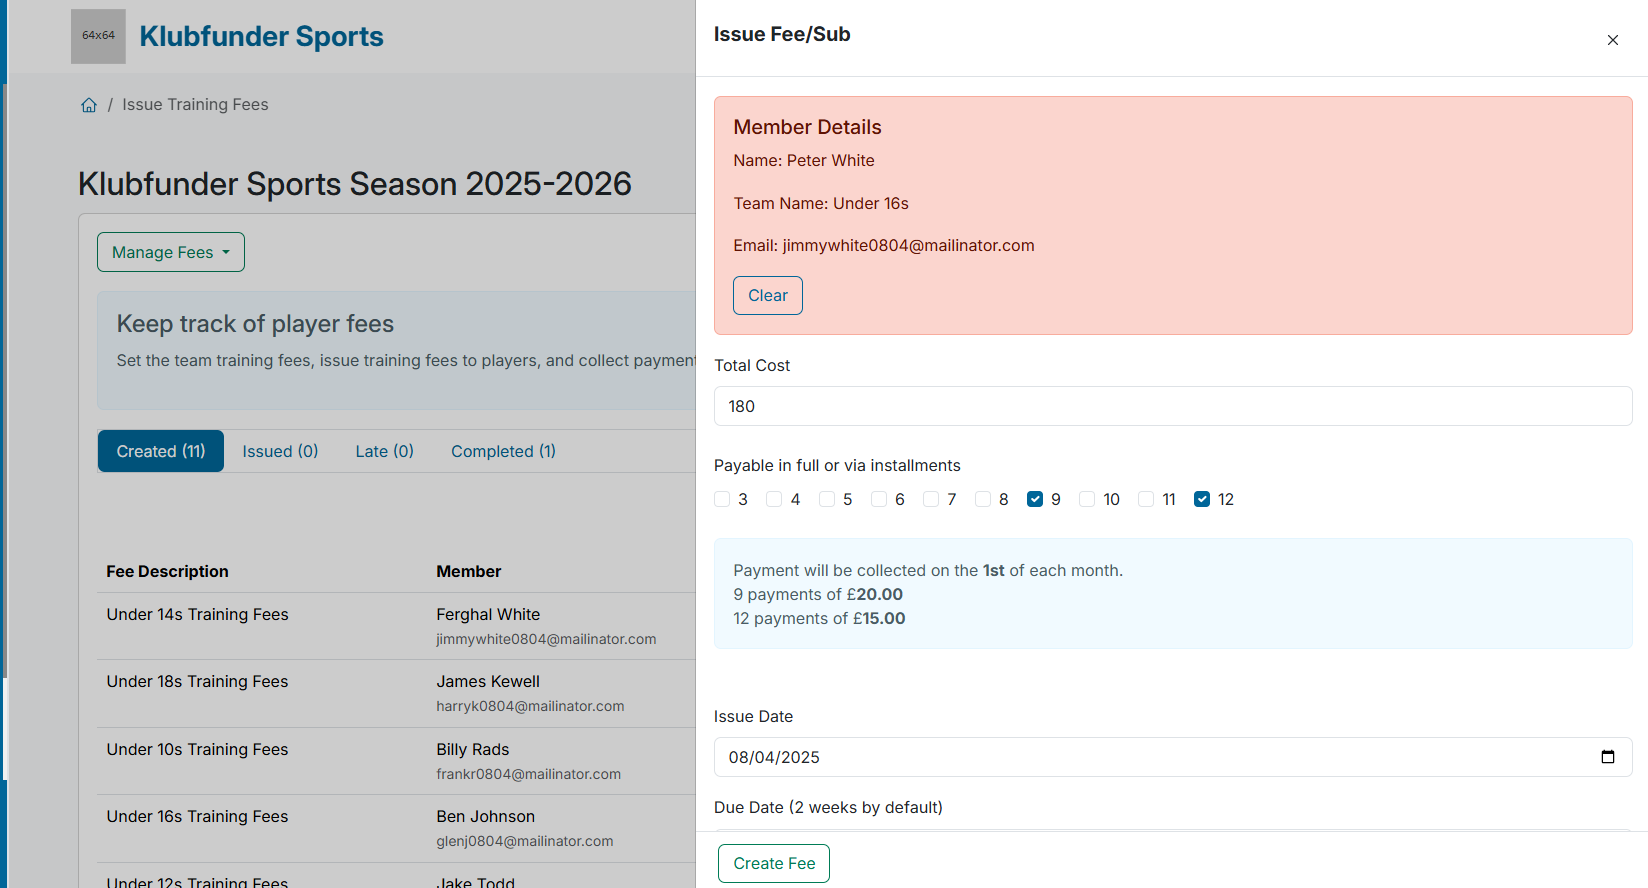Switch to the Created (11) tab
This screenshot has height=888, width=1648.
(x=161, y=451)
